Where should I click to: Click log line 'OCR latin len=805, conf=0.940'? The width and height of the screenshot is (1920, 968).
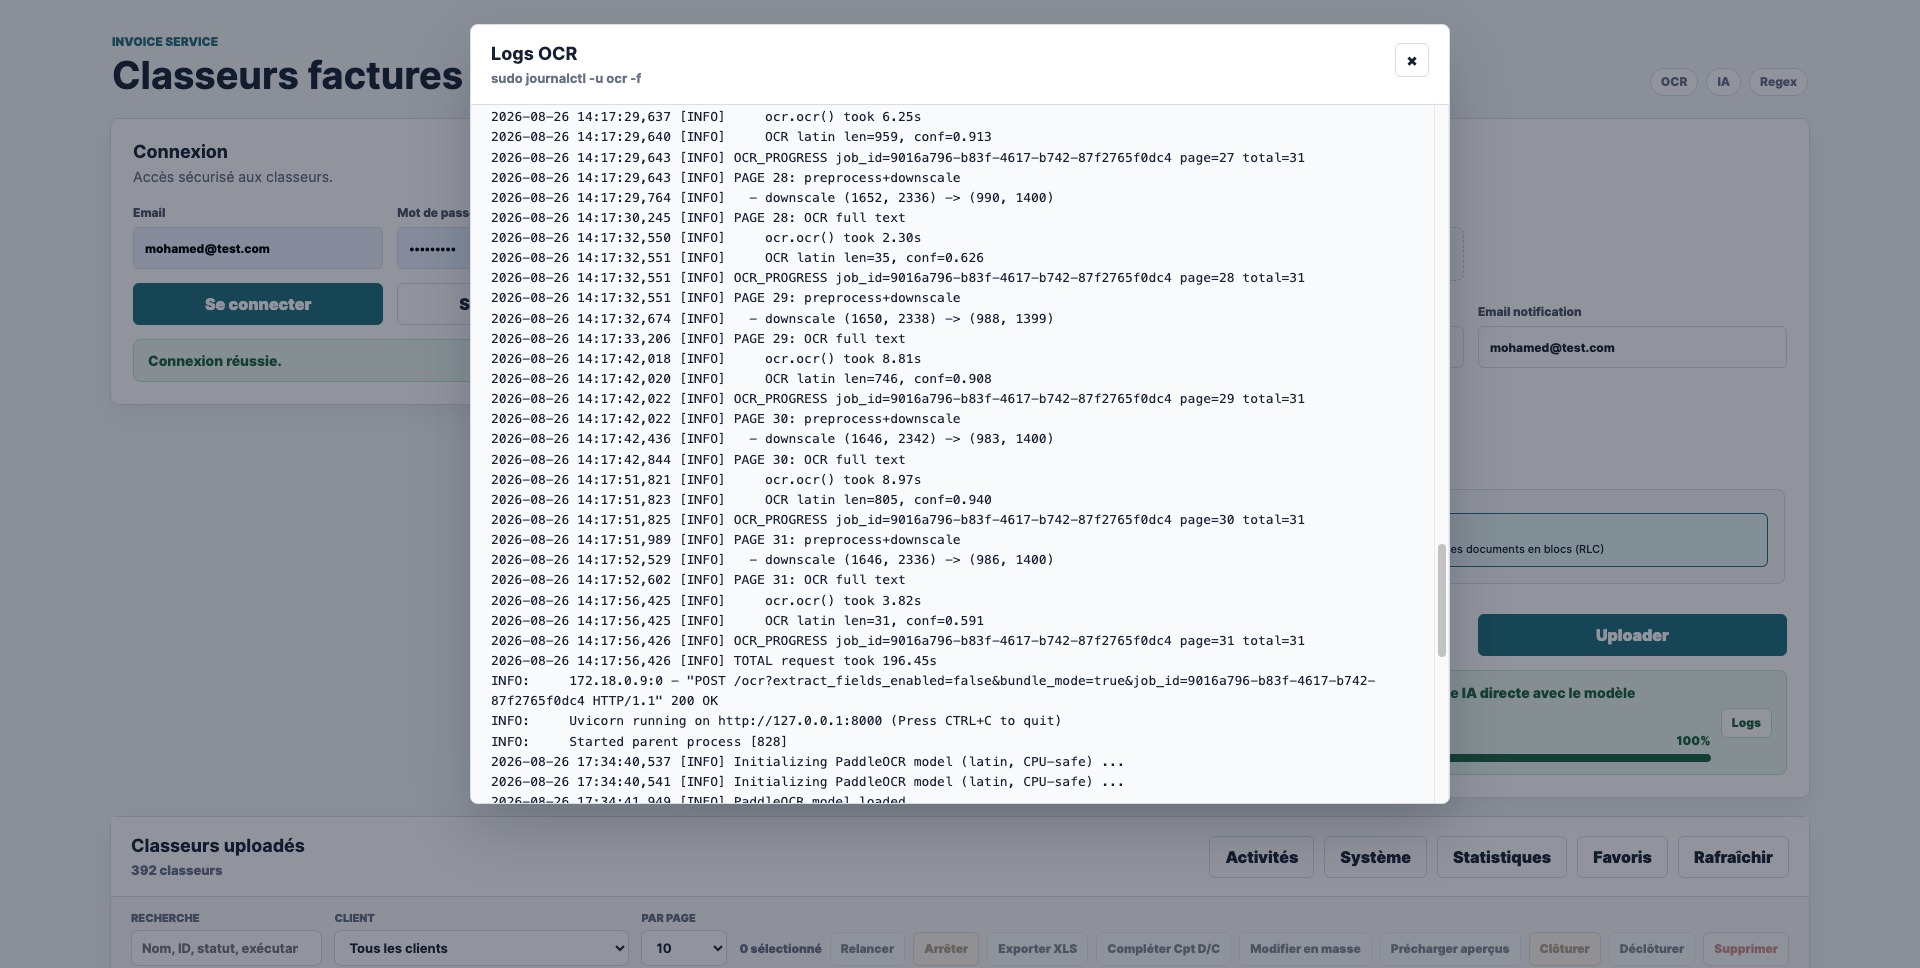pos(741,500)
